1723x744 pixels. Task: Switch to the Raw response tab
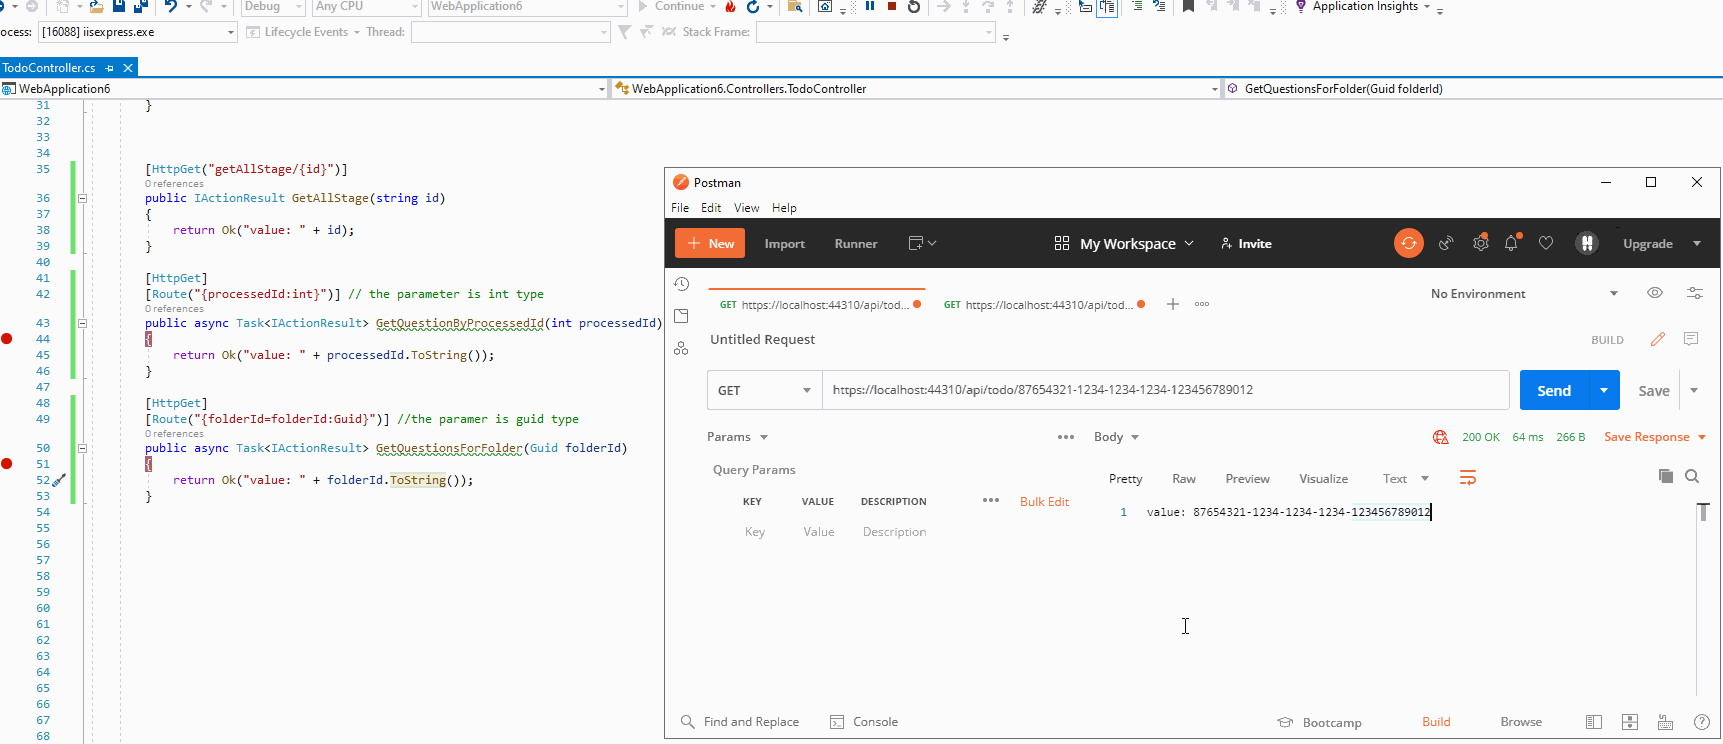click(1184, 479)
